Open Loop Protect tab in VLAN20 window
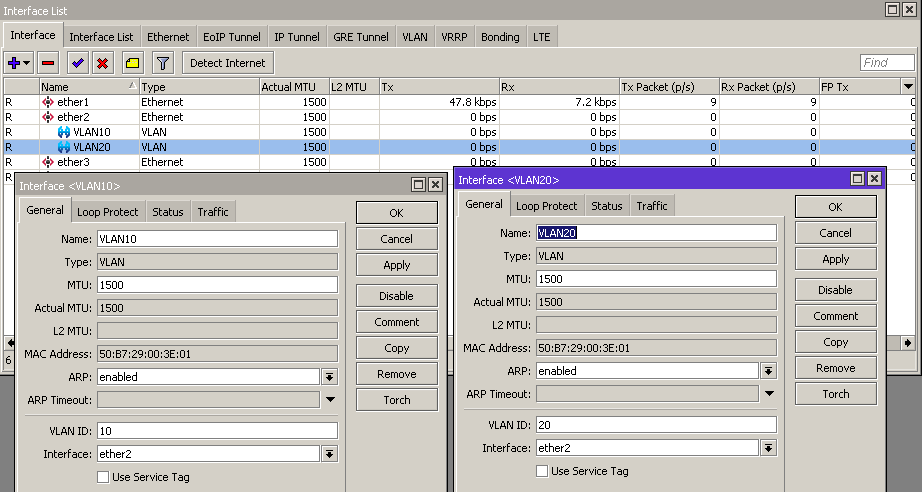 tap(547, 206)
